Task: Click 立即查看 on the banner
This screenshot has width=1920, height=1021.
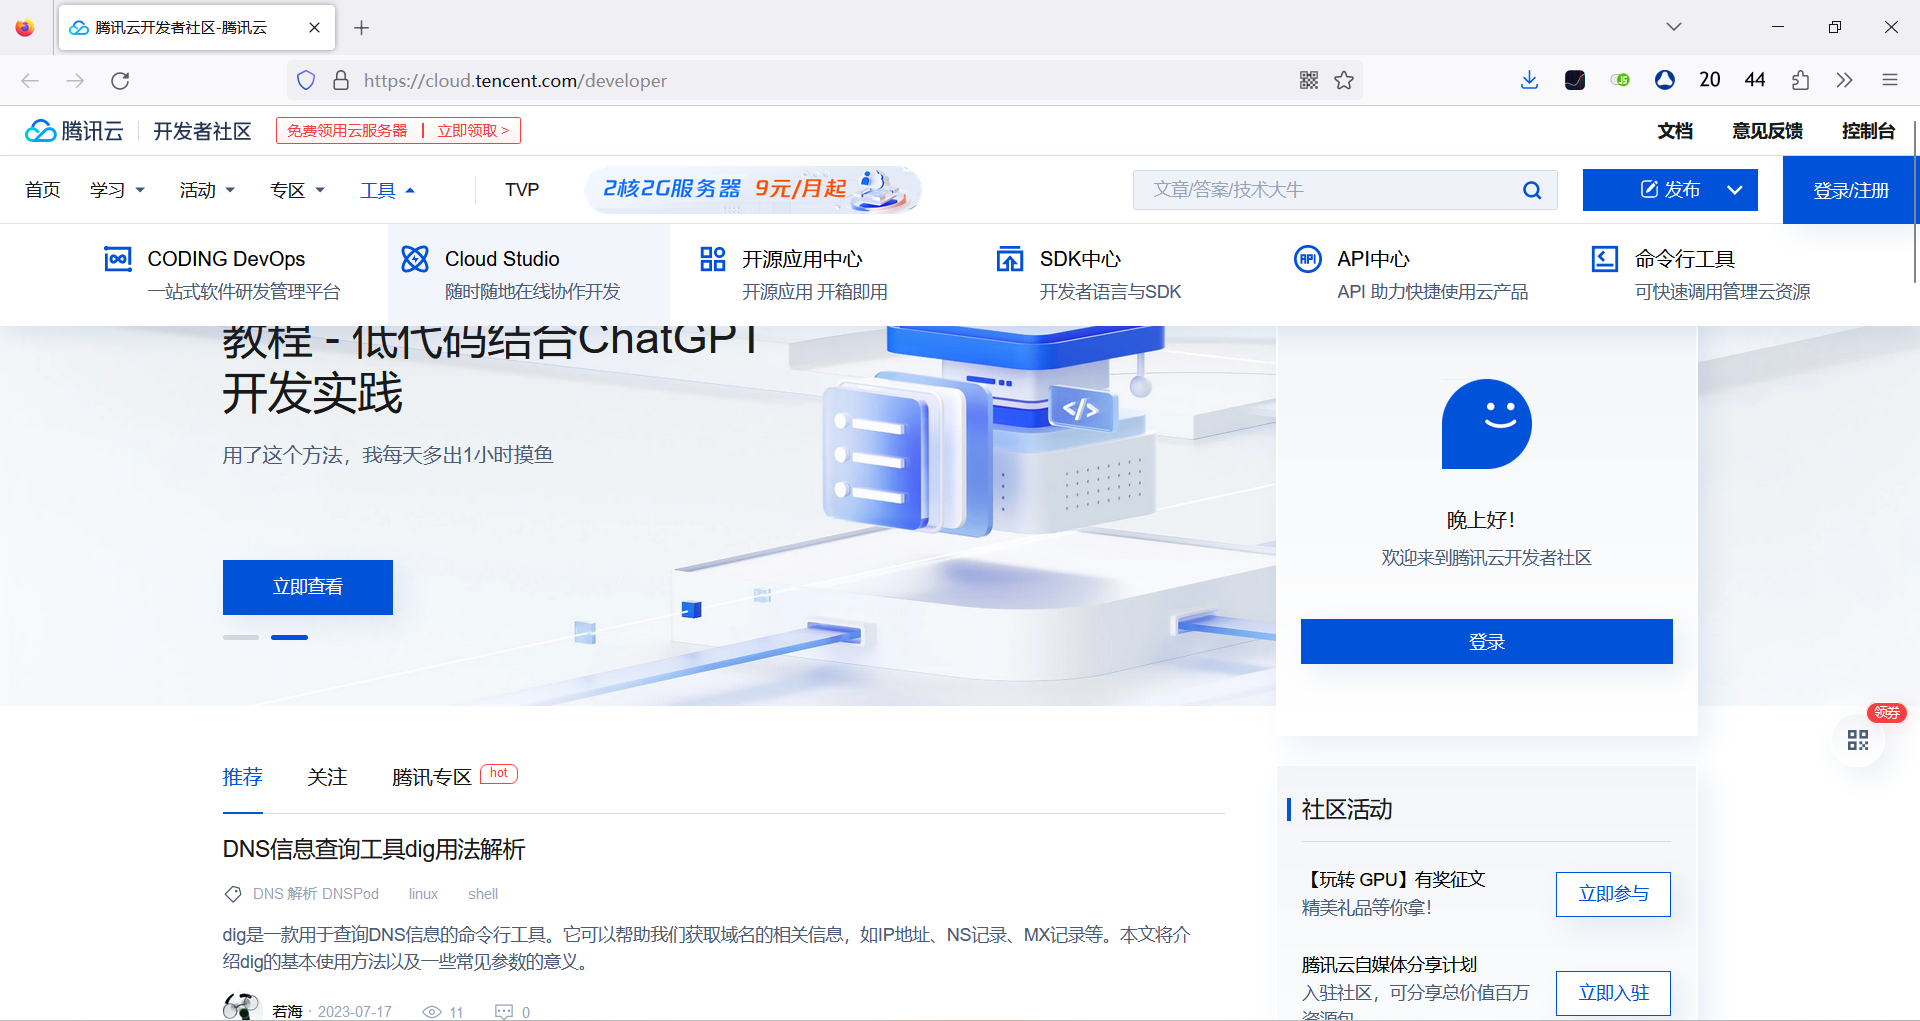Action: [307, 587]
